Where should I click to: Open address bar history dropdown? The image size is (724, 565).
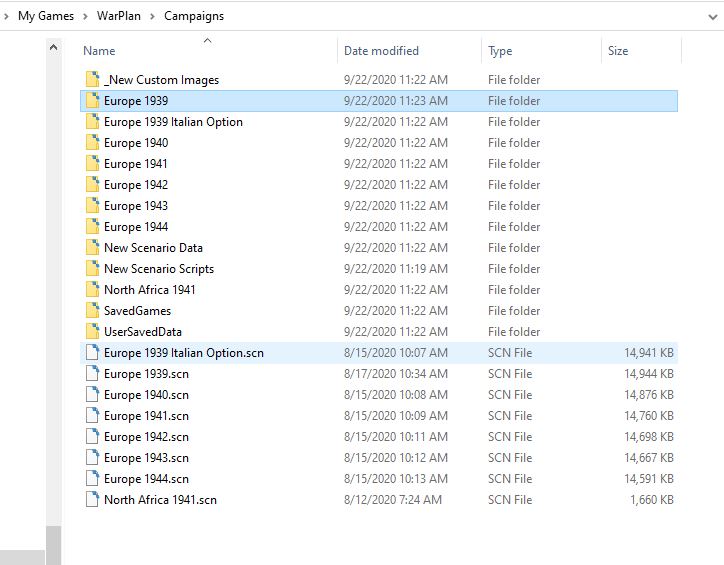(712, 17)
